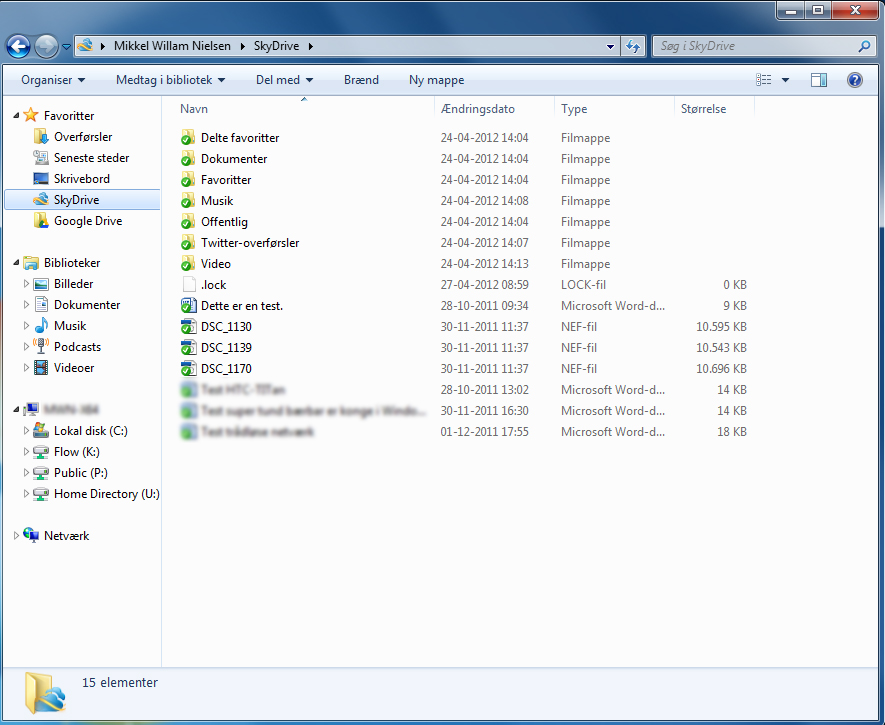Viewport: 885px width, 725px height.
Task: Click the search magnifier icon
Action: [864, 46]
